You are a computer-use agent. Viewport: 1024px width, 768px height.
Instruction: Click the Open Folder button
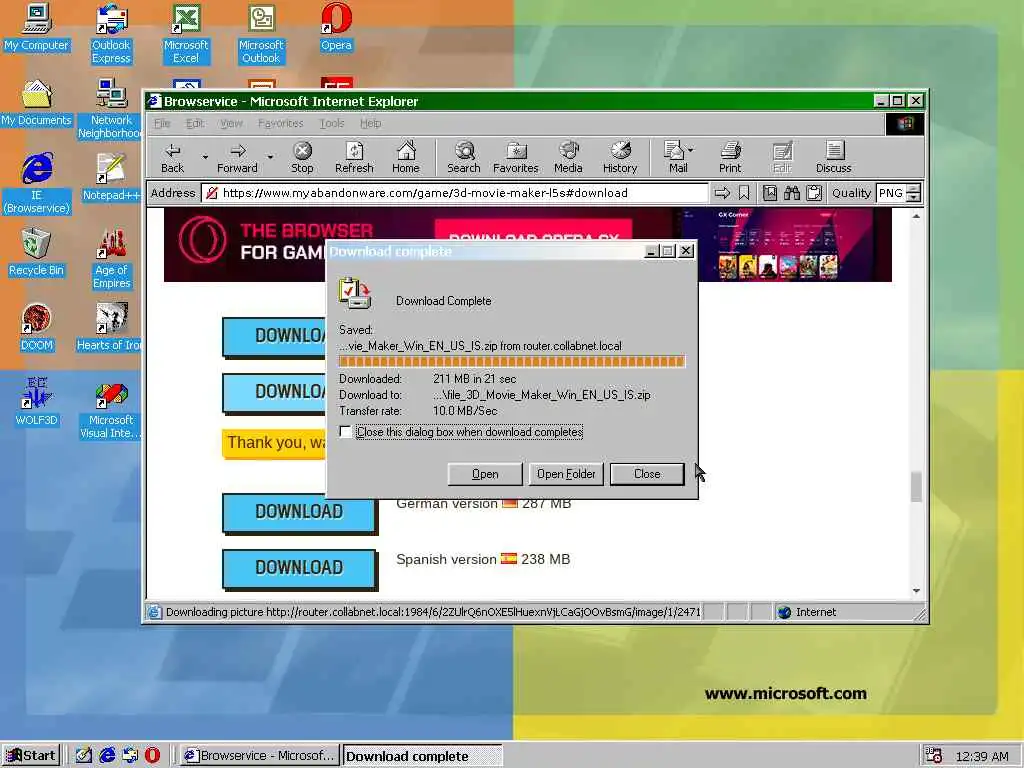pos(566,474)
